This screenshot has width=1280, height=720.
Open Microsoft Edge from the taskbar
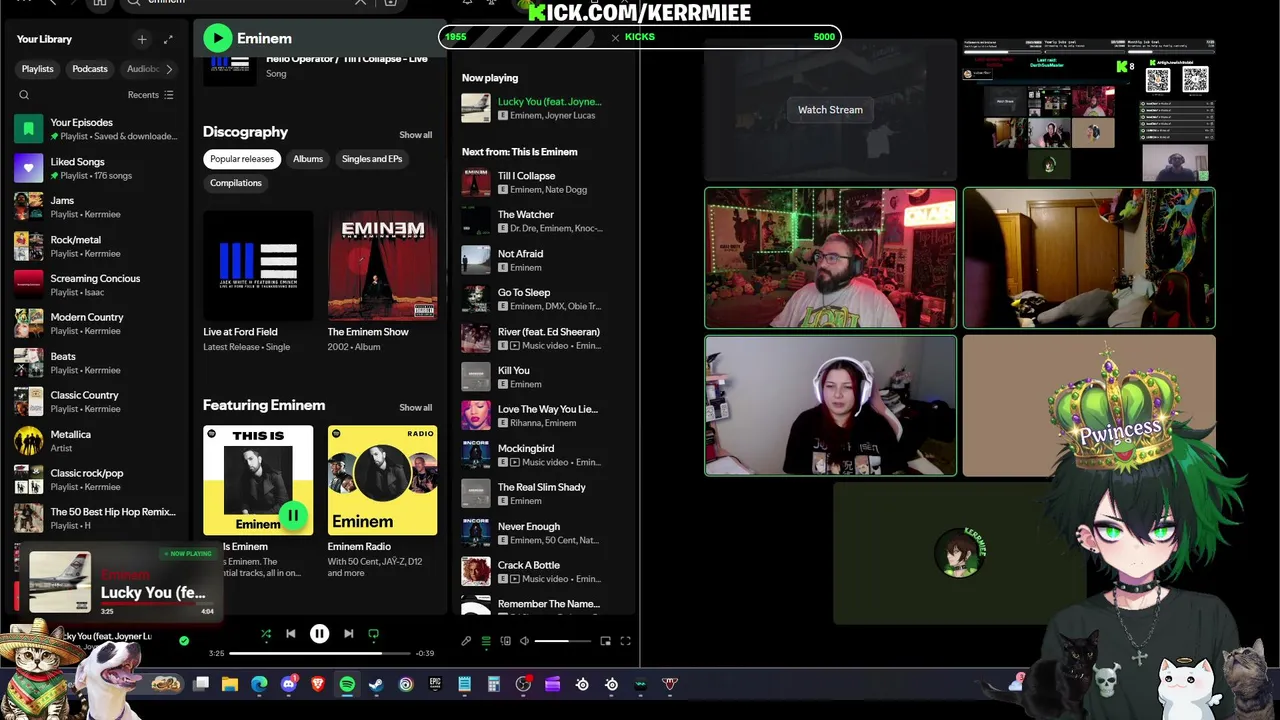[x=259, y=684]
